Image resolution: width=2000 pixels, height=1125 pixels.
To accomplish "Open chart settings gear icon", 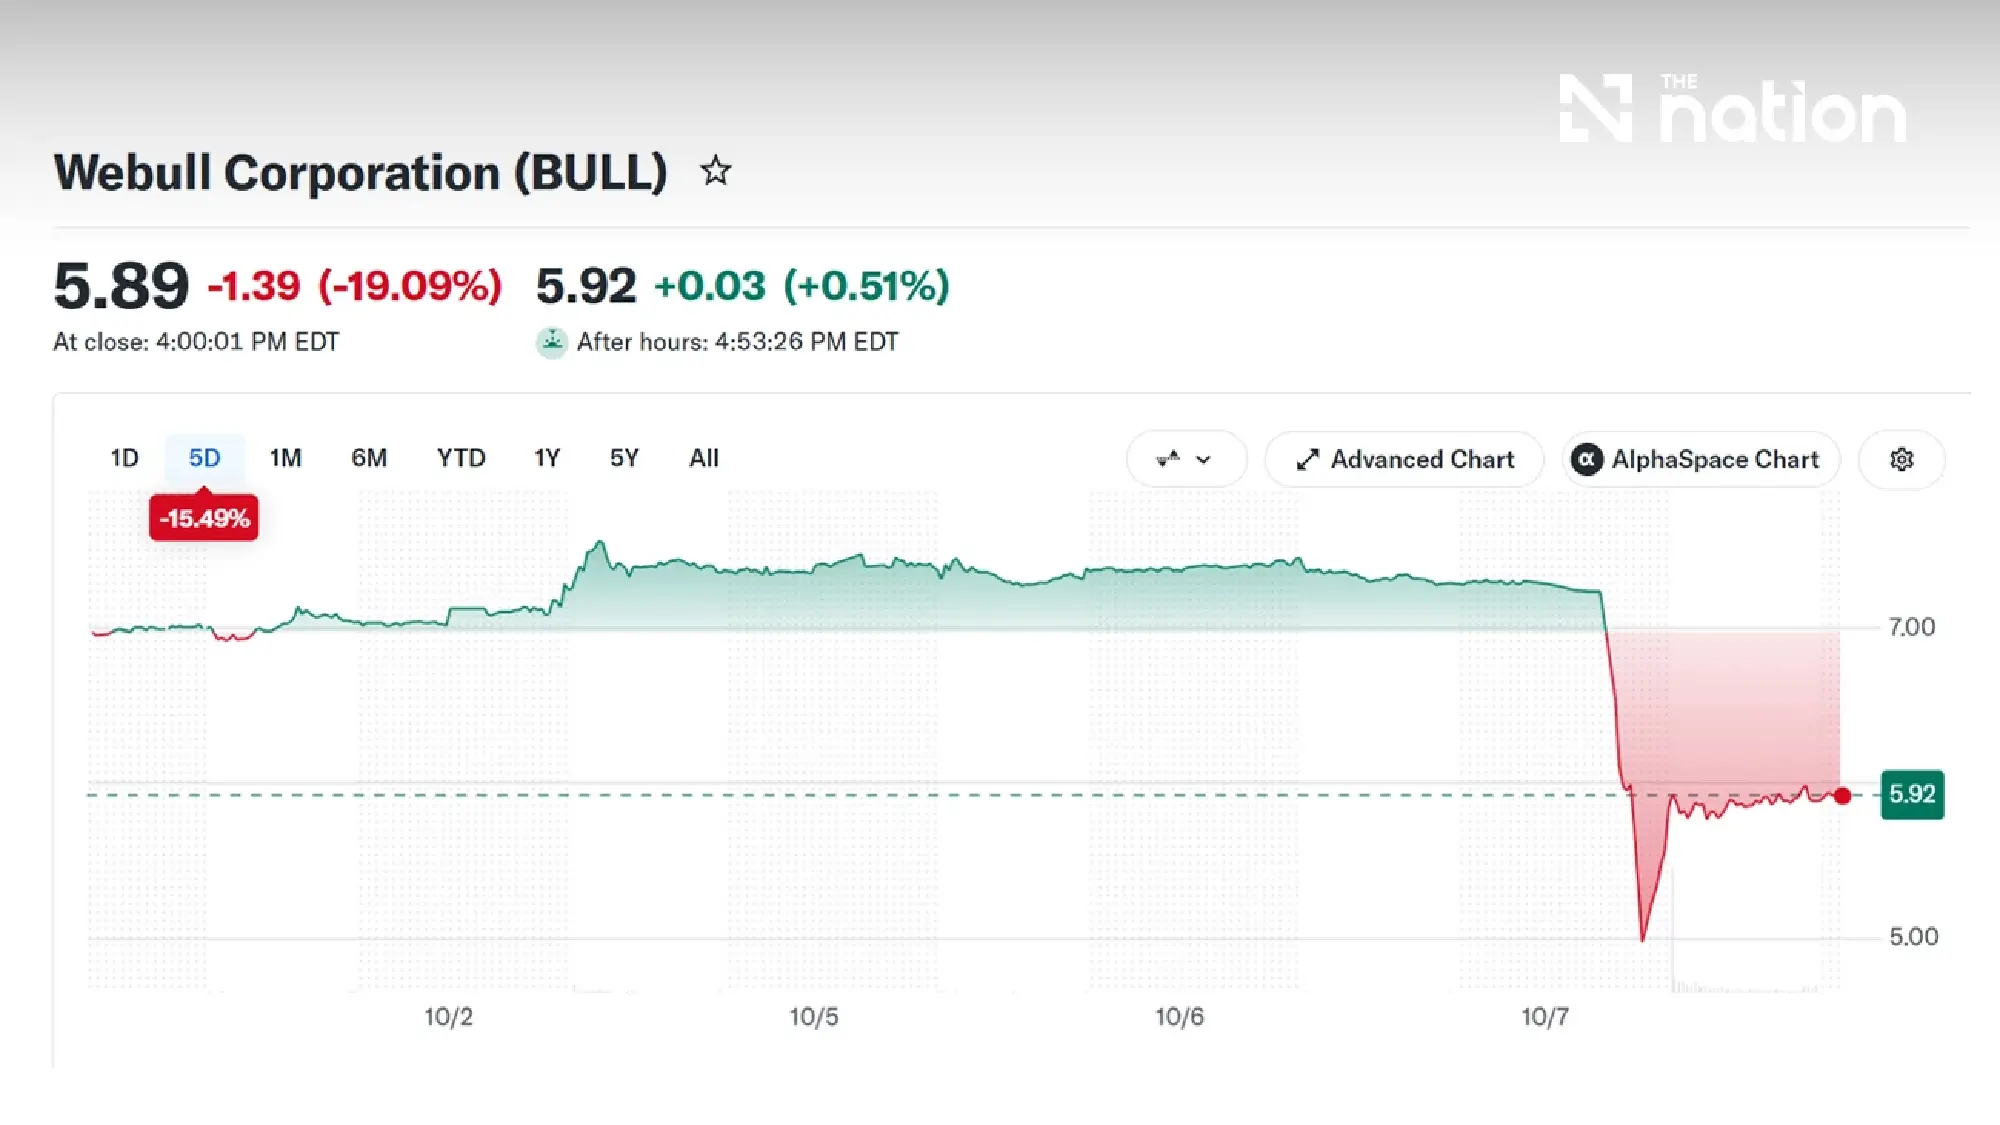I will click(1901, 459).
